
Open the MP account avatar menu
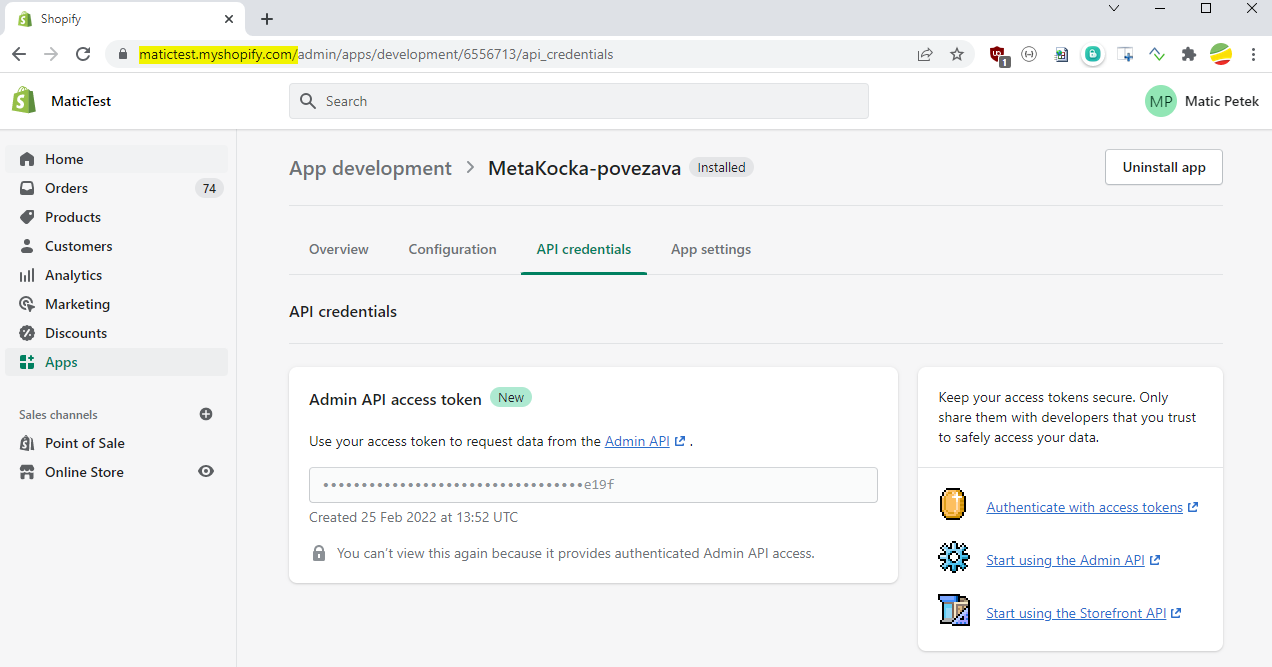coord(1161,101)
